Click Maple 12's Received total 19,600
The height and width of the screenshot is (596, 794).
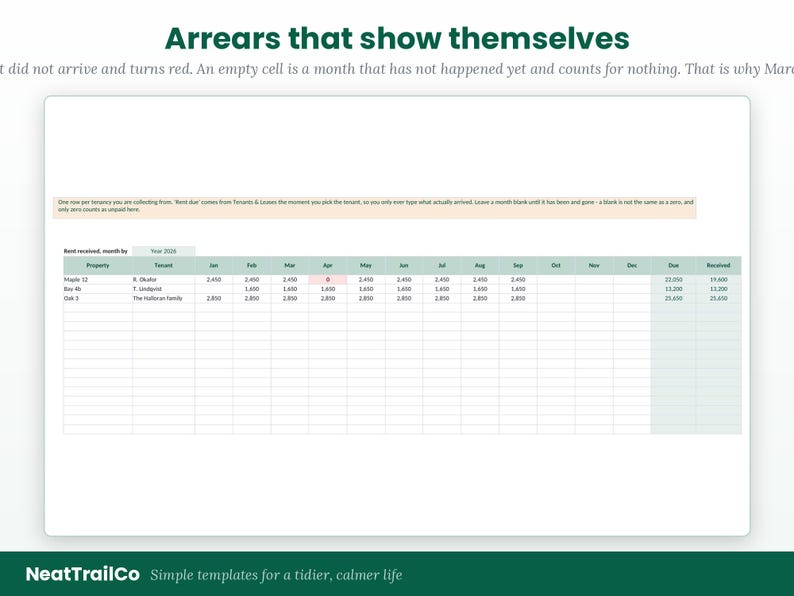click(719, 280)
